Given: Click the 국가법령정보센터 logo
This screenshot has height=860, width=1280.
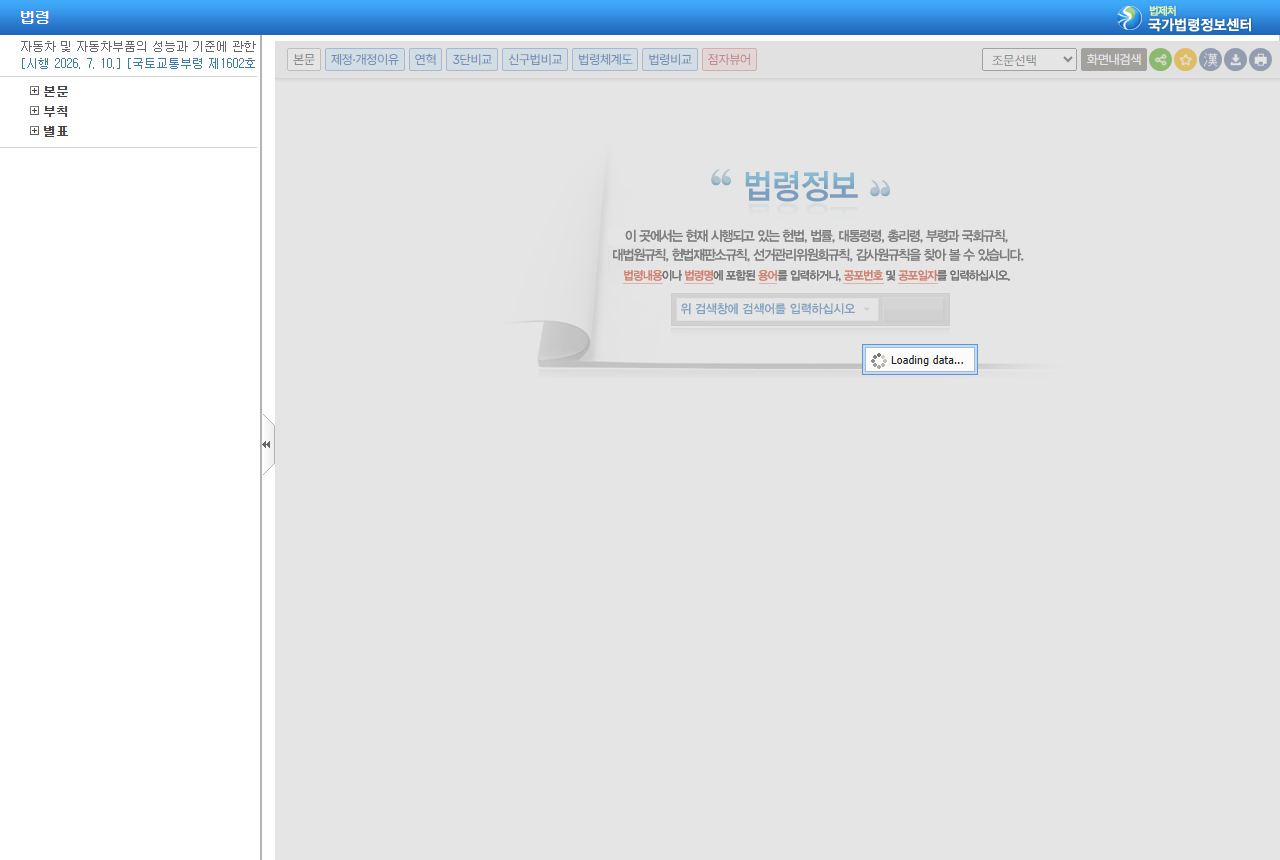Looking at the screenshot, I should 1184,18.
